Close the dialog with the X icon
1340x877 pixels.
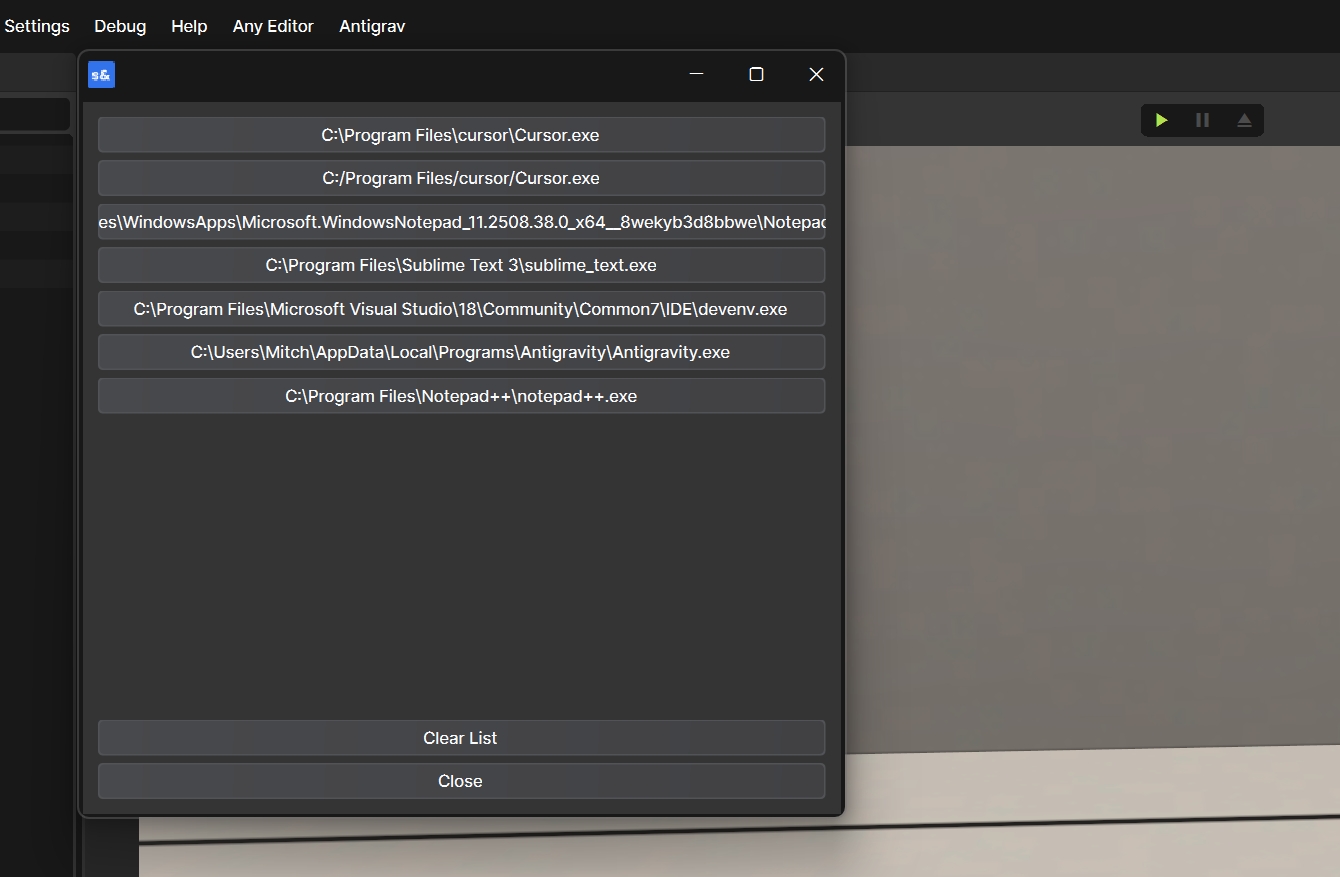click(x=816, y=75)
